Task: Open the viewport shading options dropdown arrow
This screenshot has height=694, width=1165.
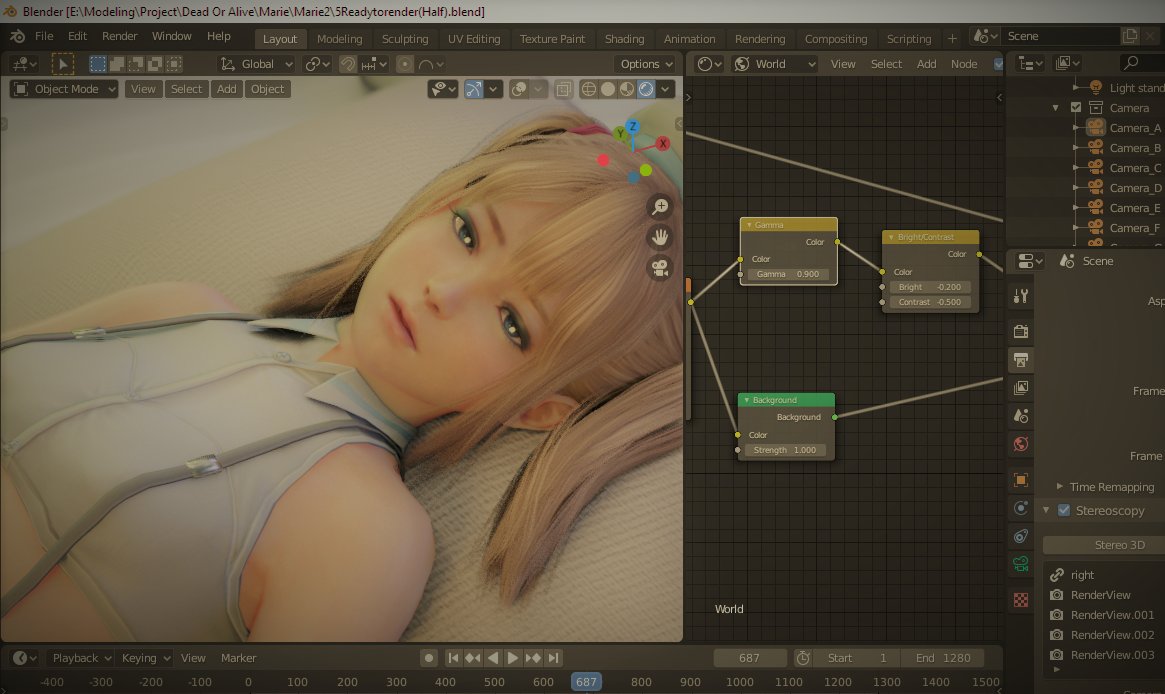Action: point(665,89)
